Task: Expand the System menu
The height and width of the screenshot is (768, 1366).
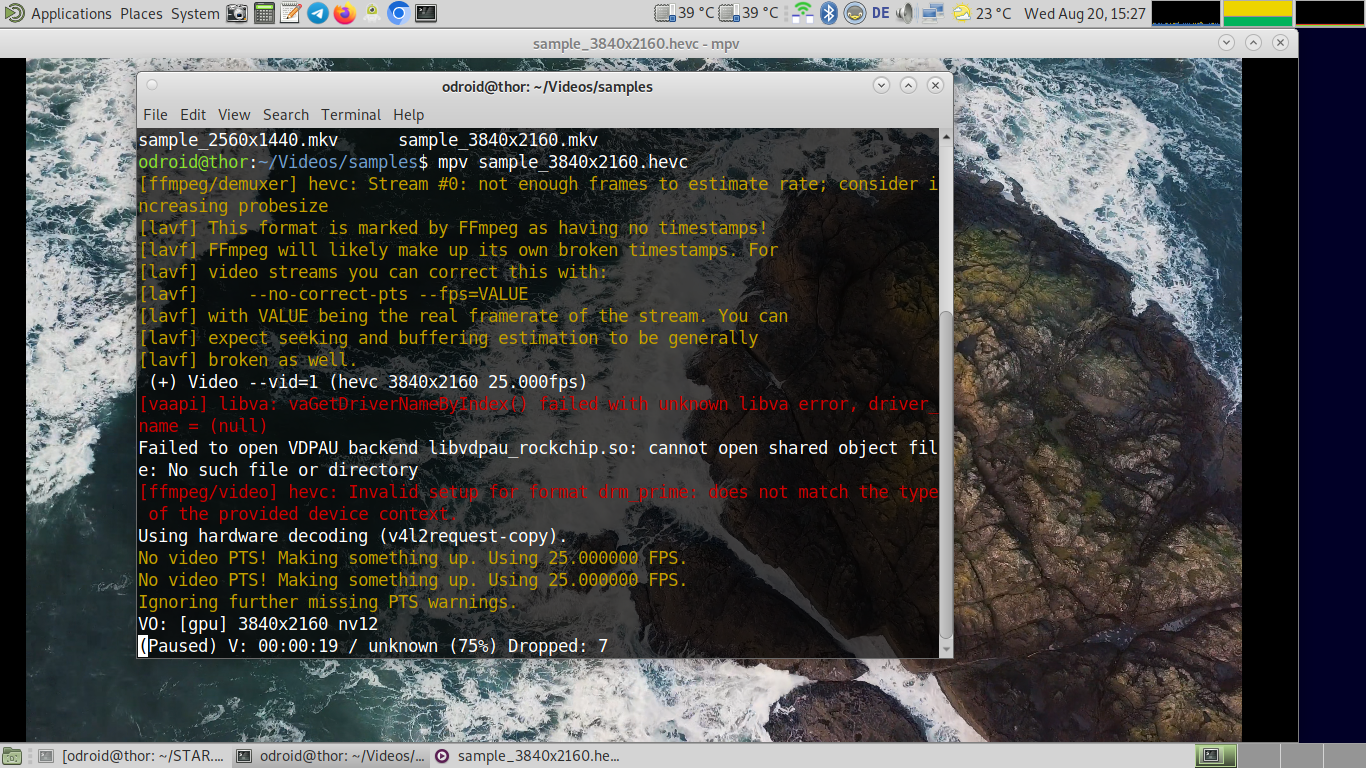Action: [195, 14]
